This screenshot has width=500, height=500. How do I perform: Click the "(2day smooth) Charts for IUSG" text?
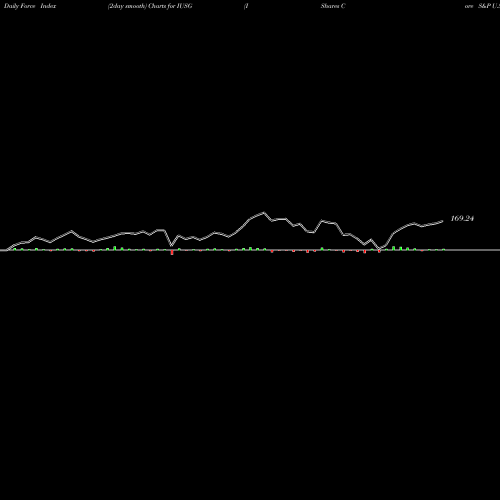(150, 6)
